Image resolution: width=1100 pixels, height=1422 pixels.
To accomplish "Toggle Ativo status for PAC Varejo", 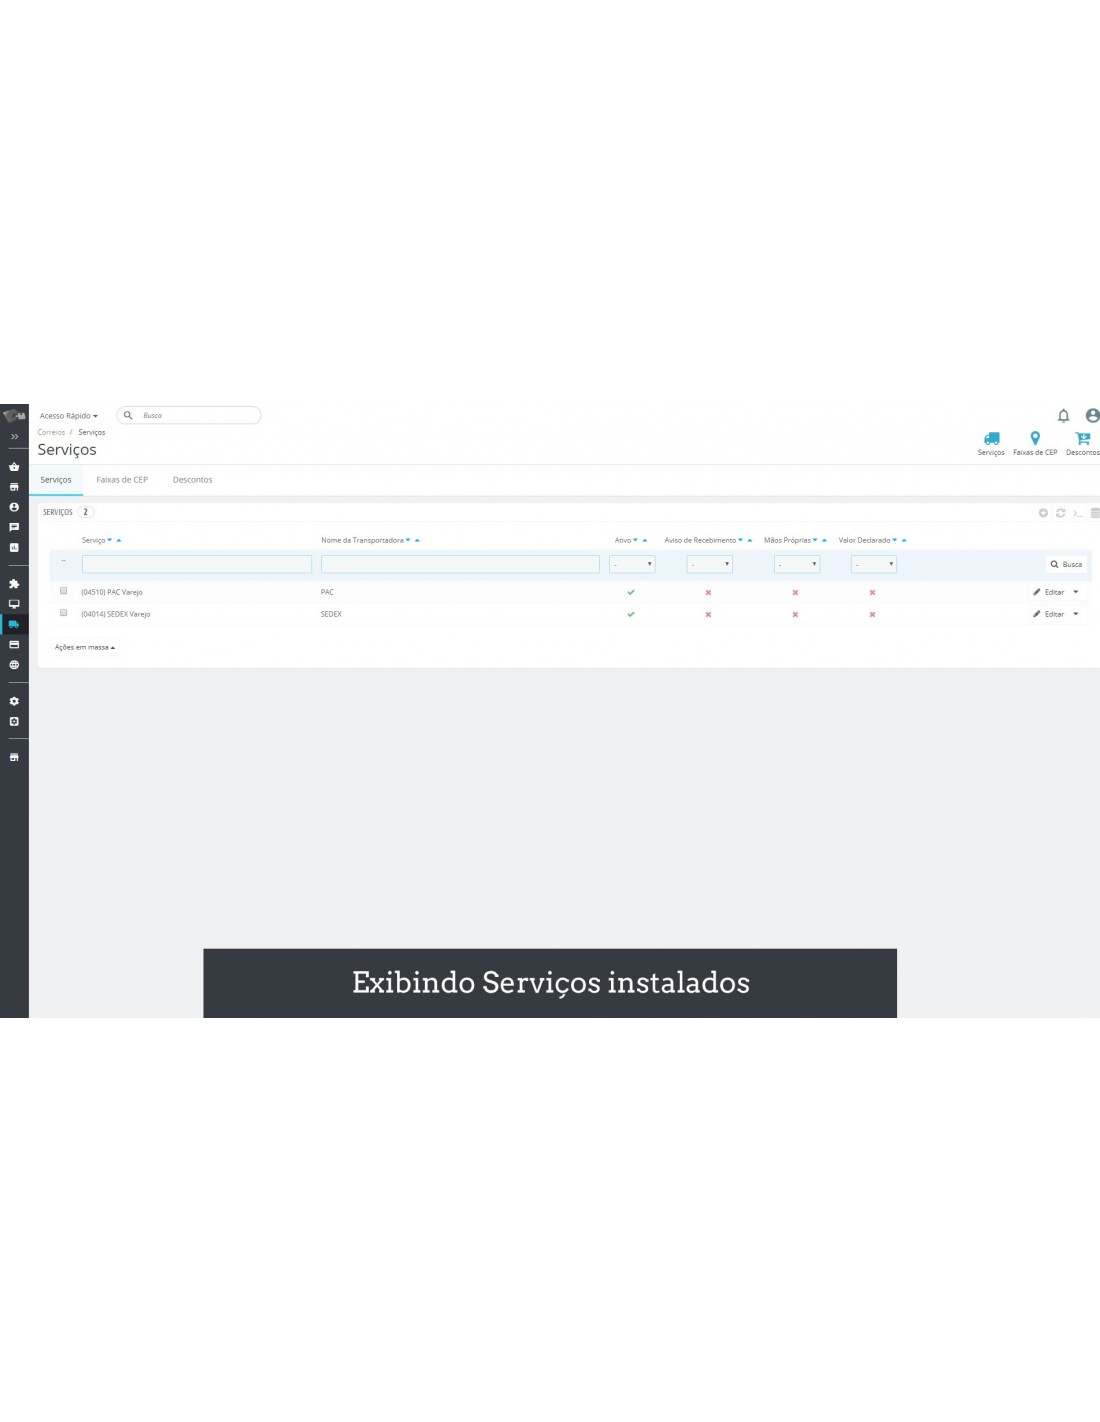I will coord(631,593).
